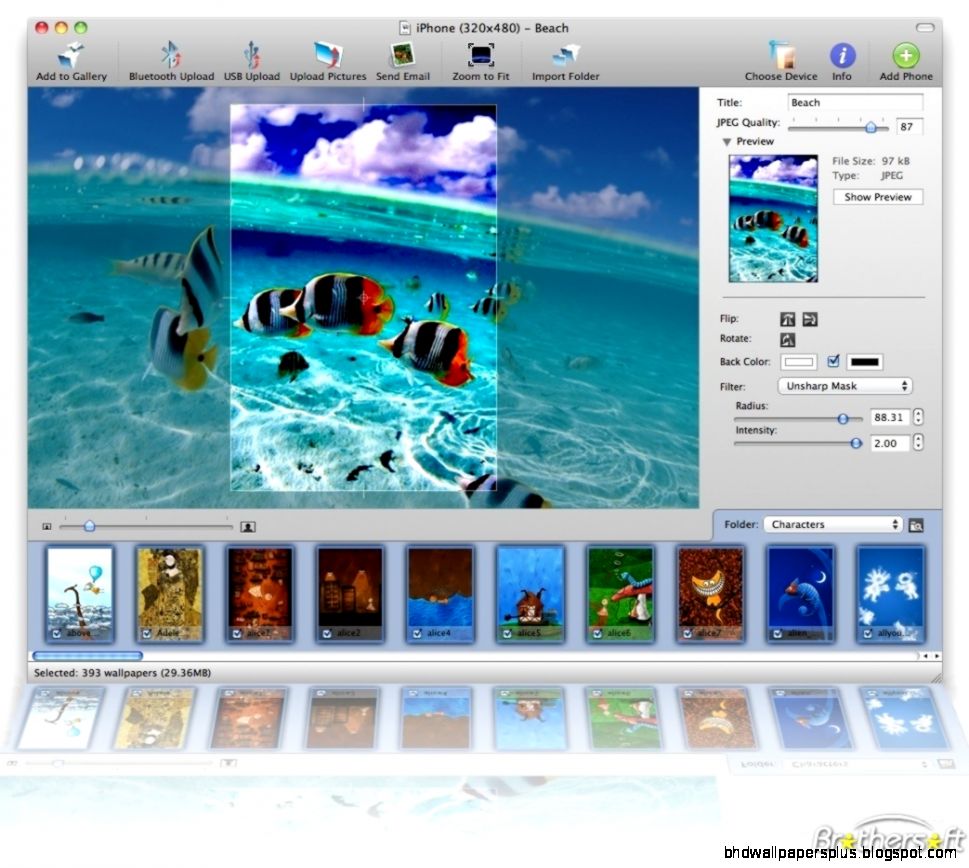Uncheck the 'alice4' wallpaper checkbox

pos(417,633)
